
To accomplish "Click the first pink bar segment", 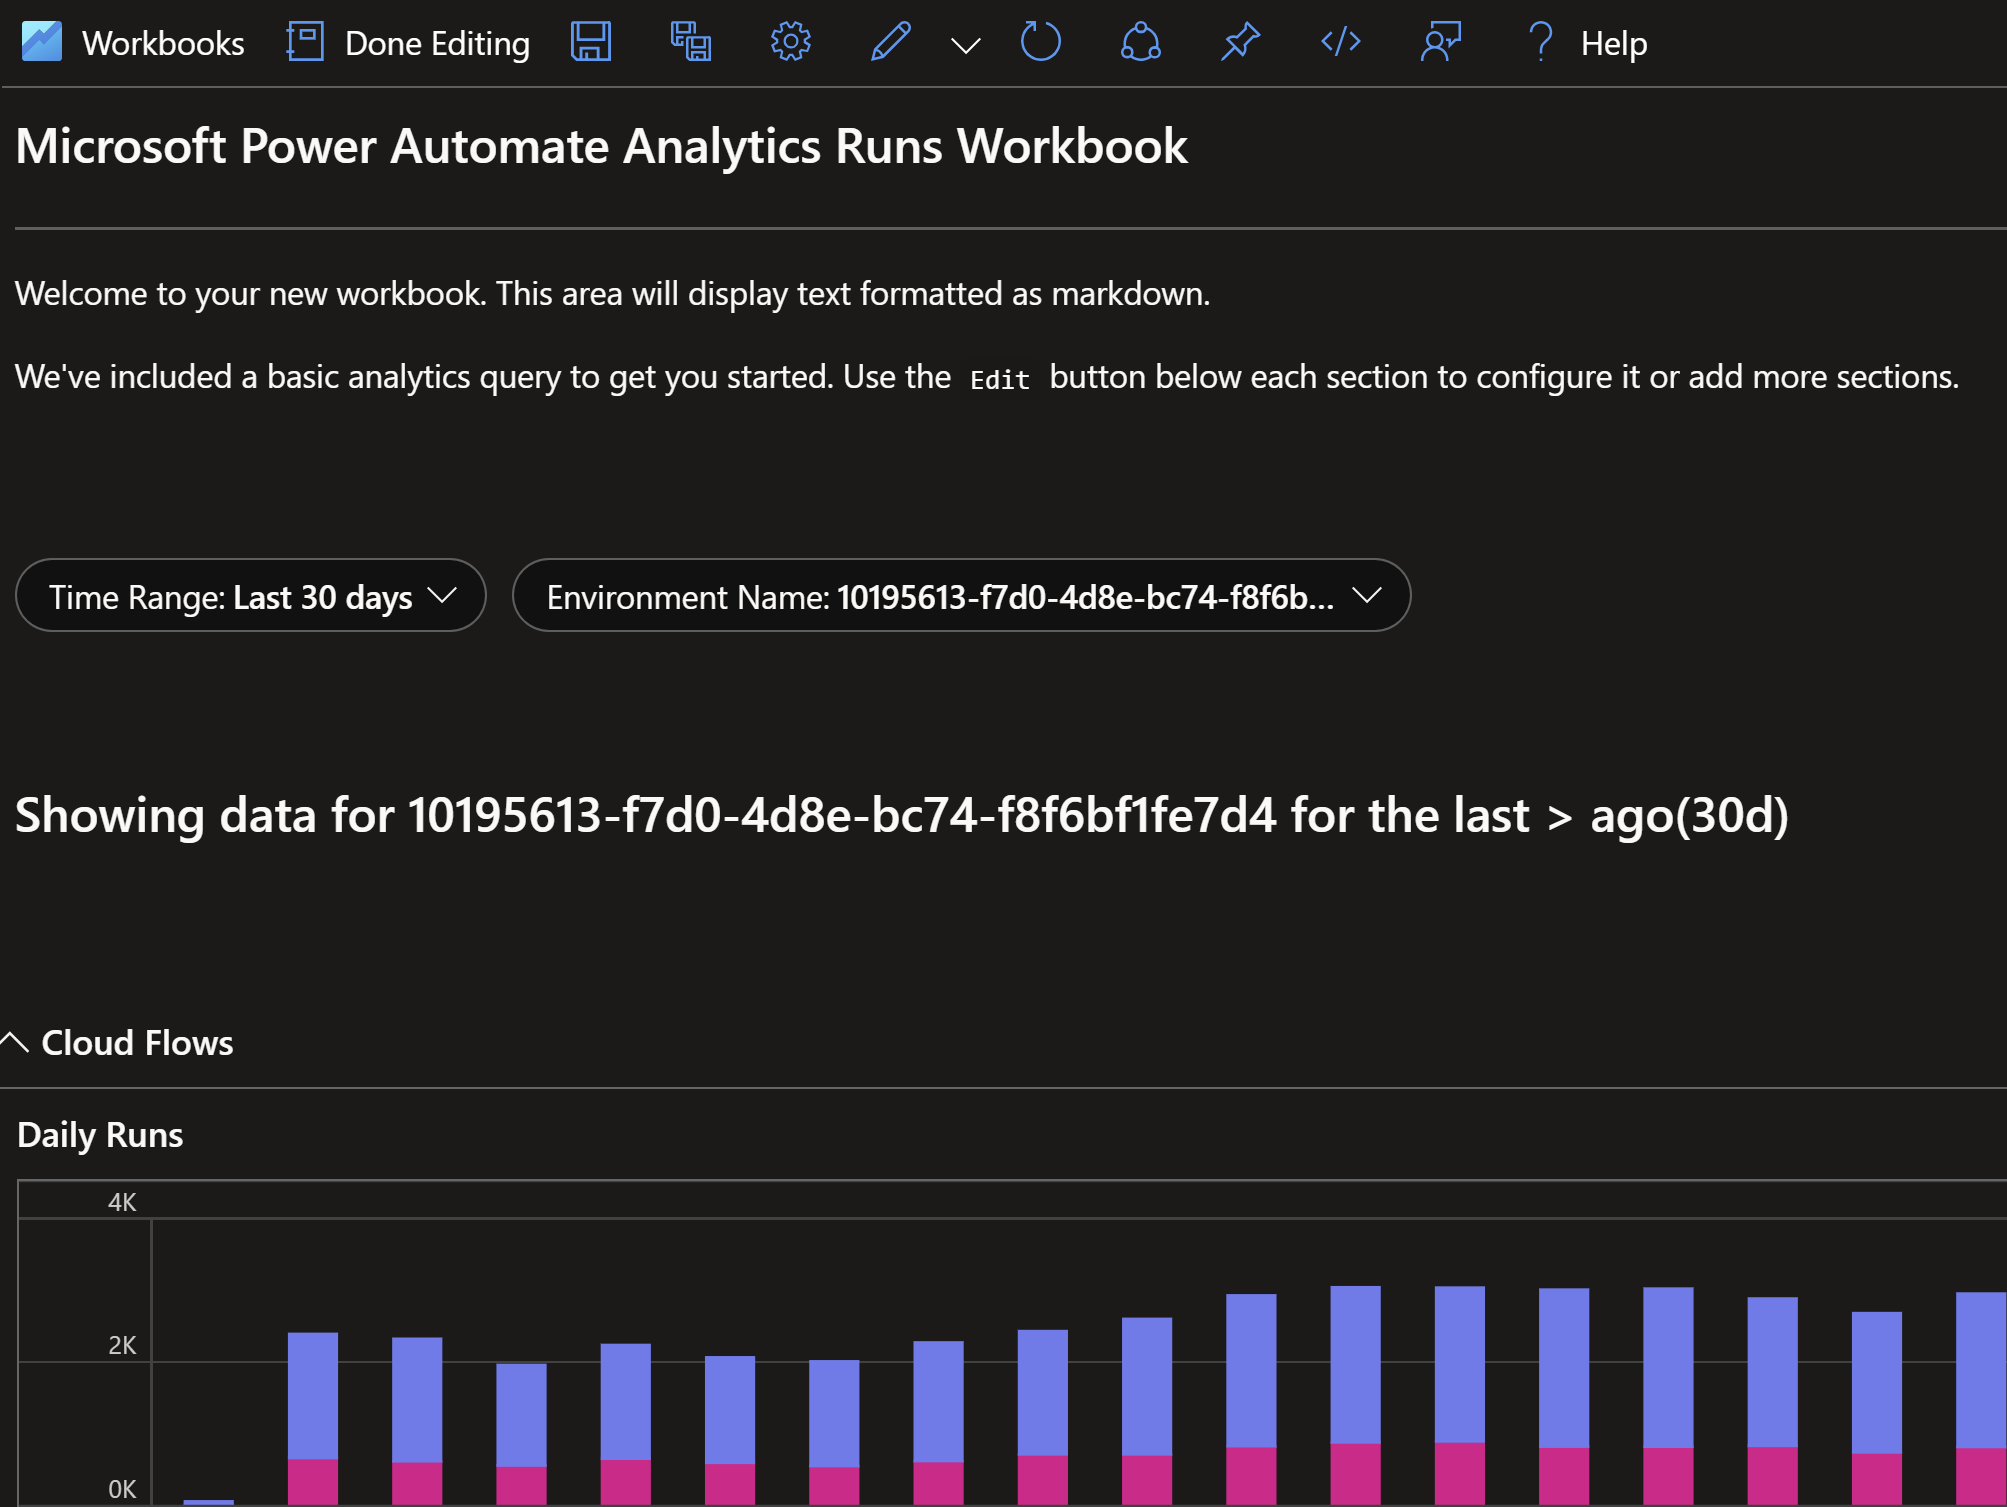I will click(312, 1481).
